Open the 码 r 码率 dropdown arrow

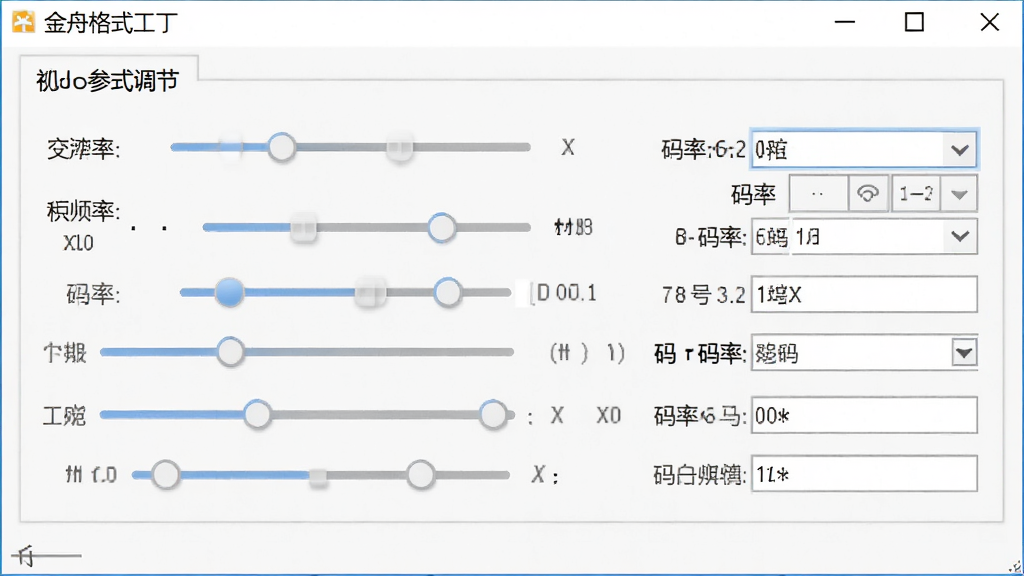(964, 353)
